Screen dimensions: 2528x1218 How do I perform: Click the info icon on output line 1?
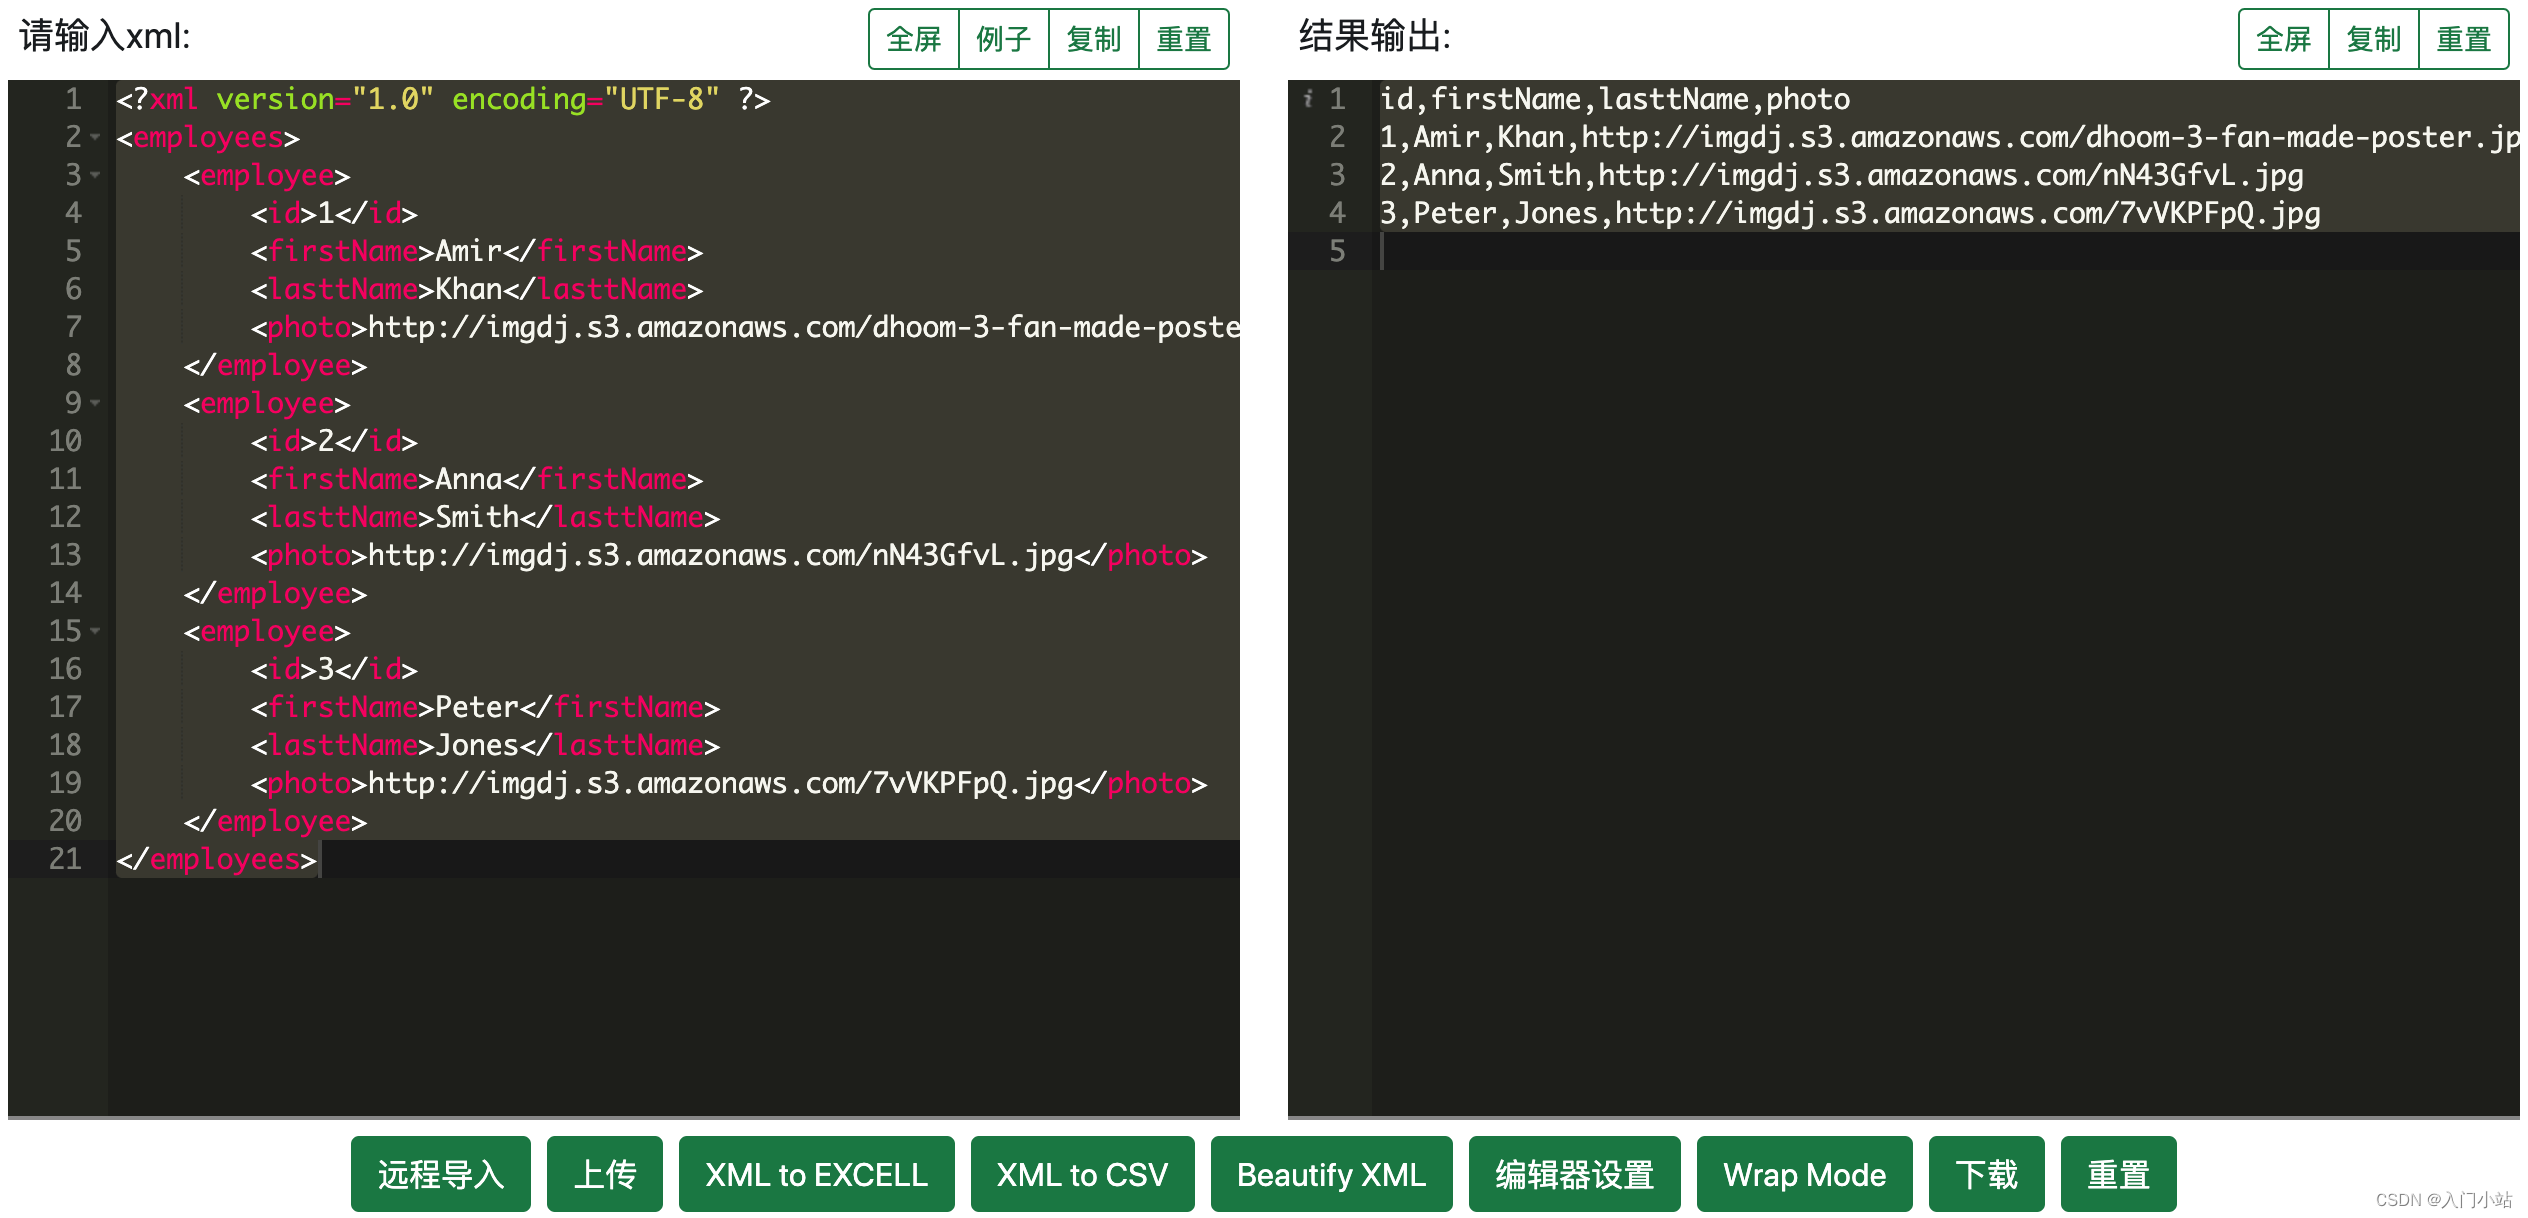(1308, 99)
